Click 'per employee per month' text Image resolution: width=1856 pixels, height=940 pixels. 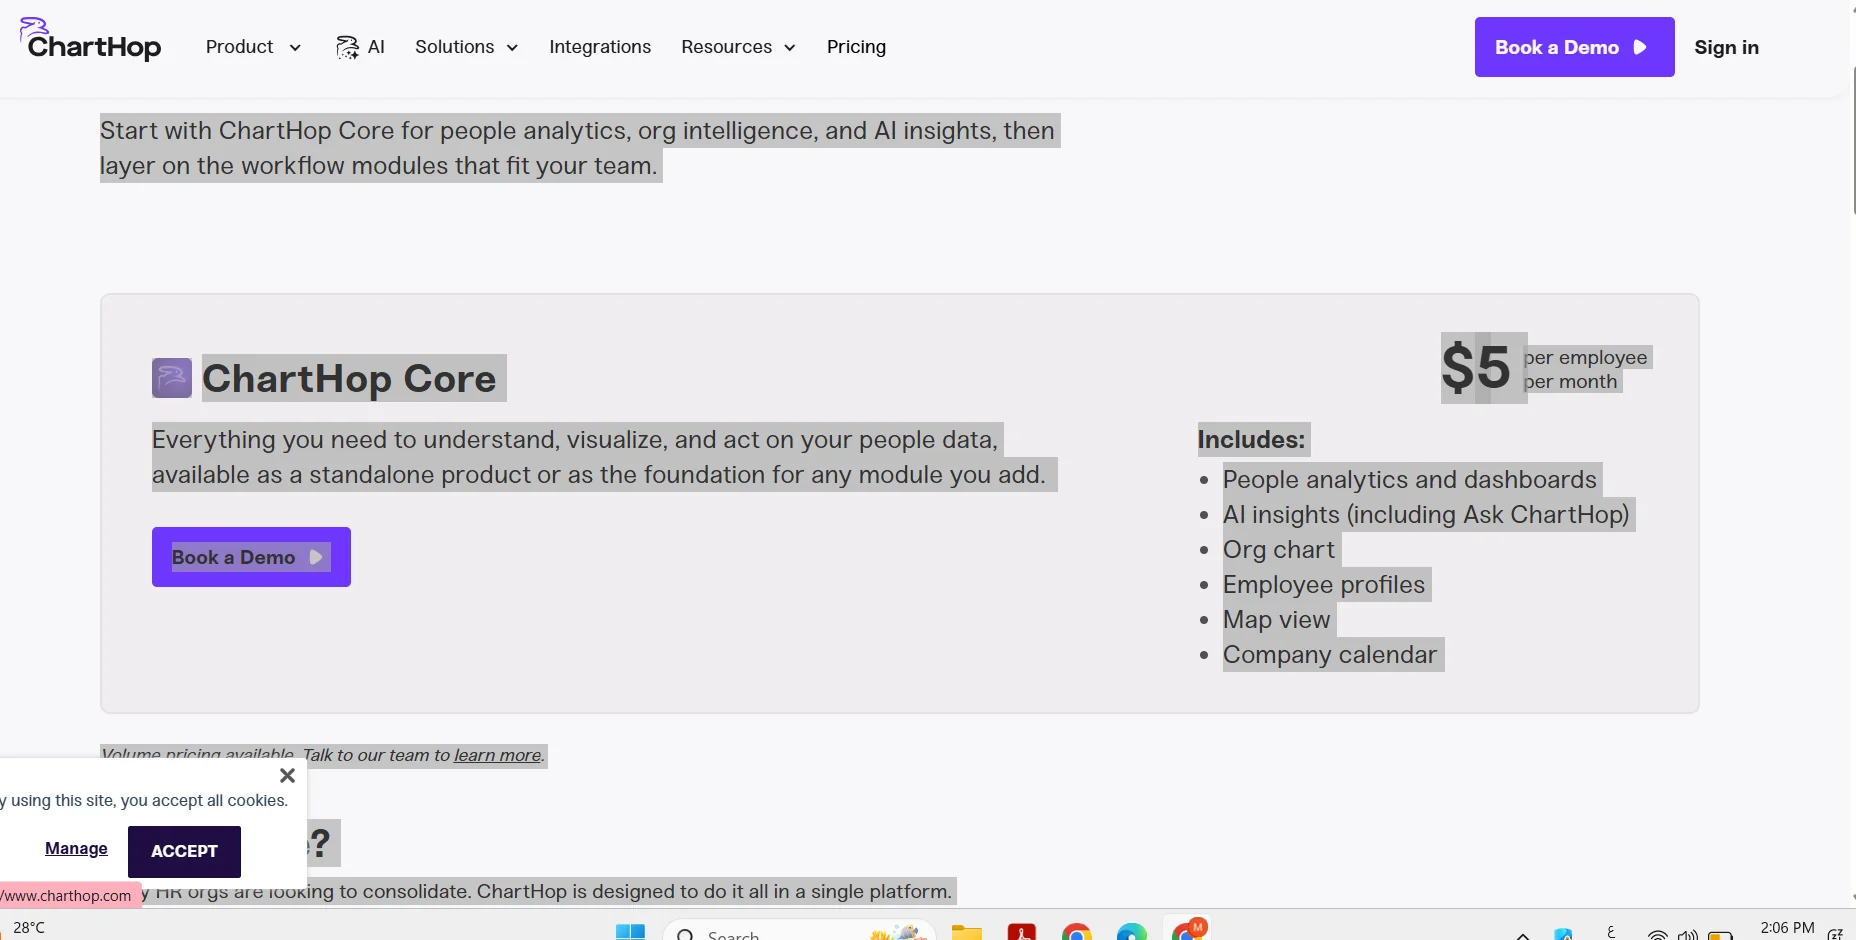click(1585, 369)
